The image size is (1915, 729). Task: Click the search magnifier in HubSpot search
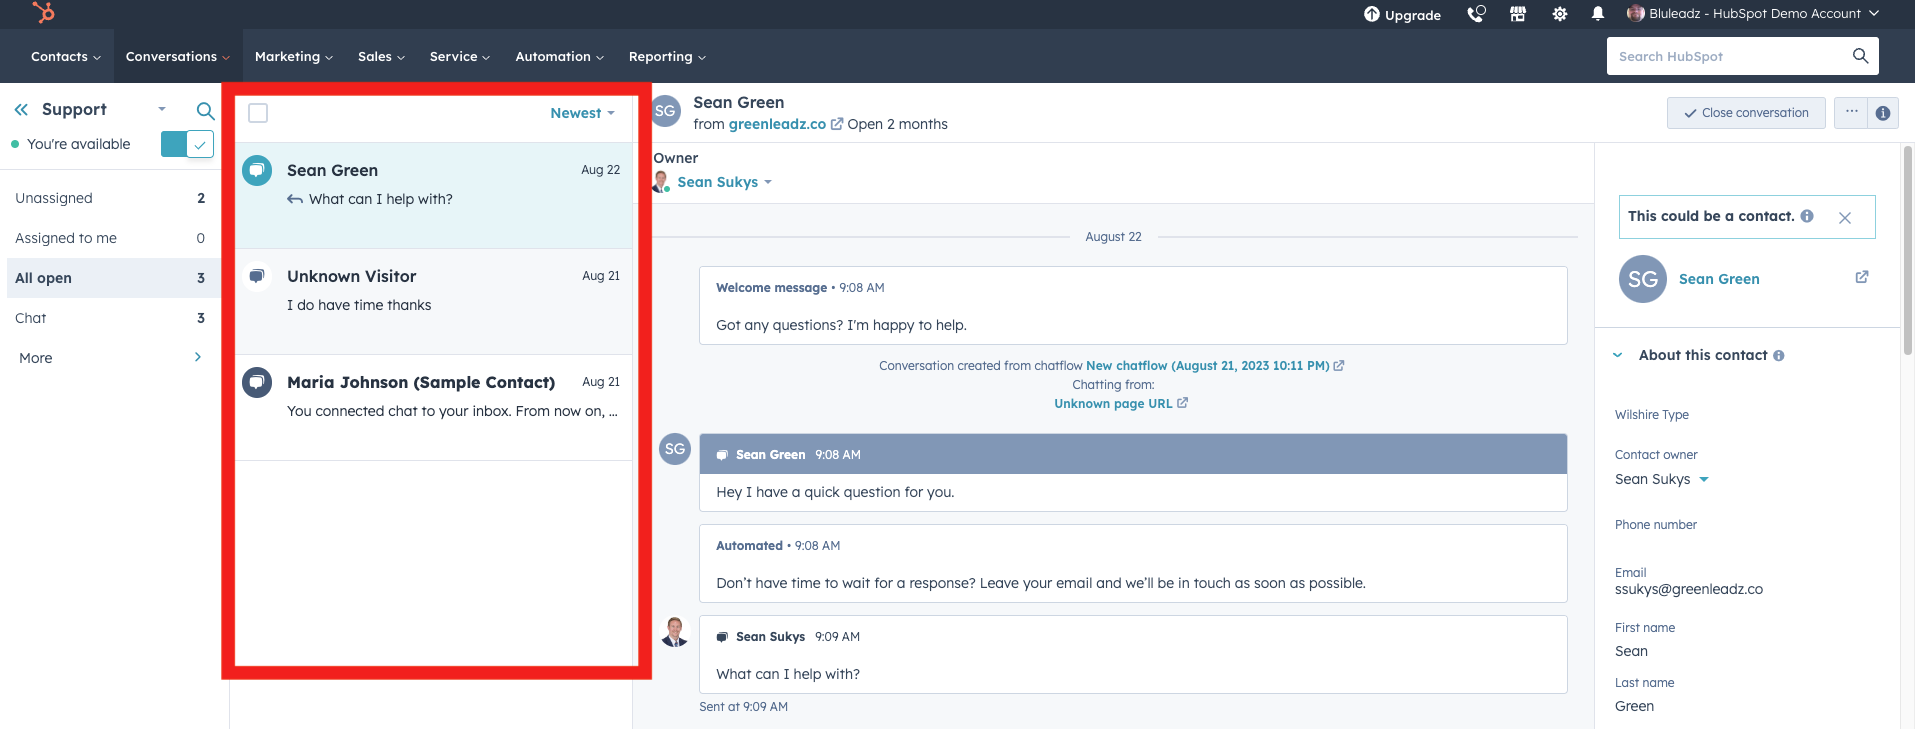point(1860,56)
